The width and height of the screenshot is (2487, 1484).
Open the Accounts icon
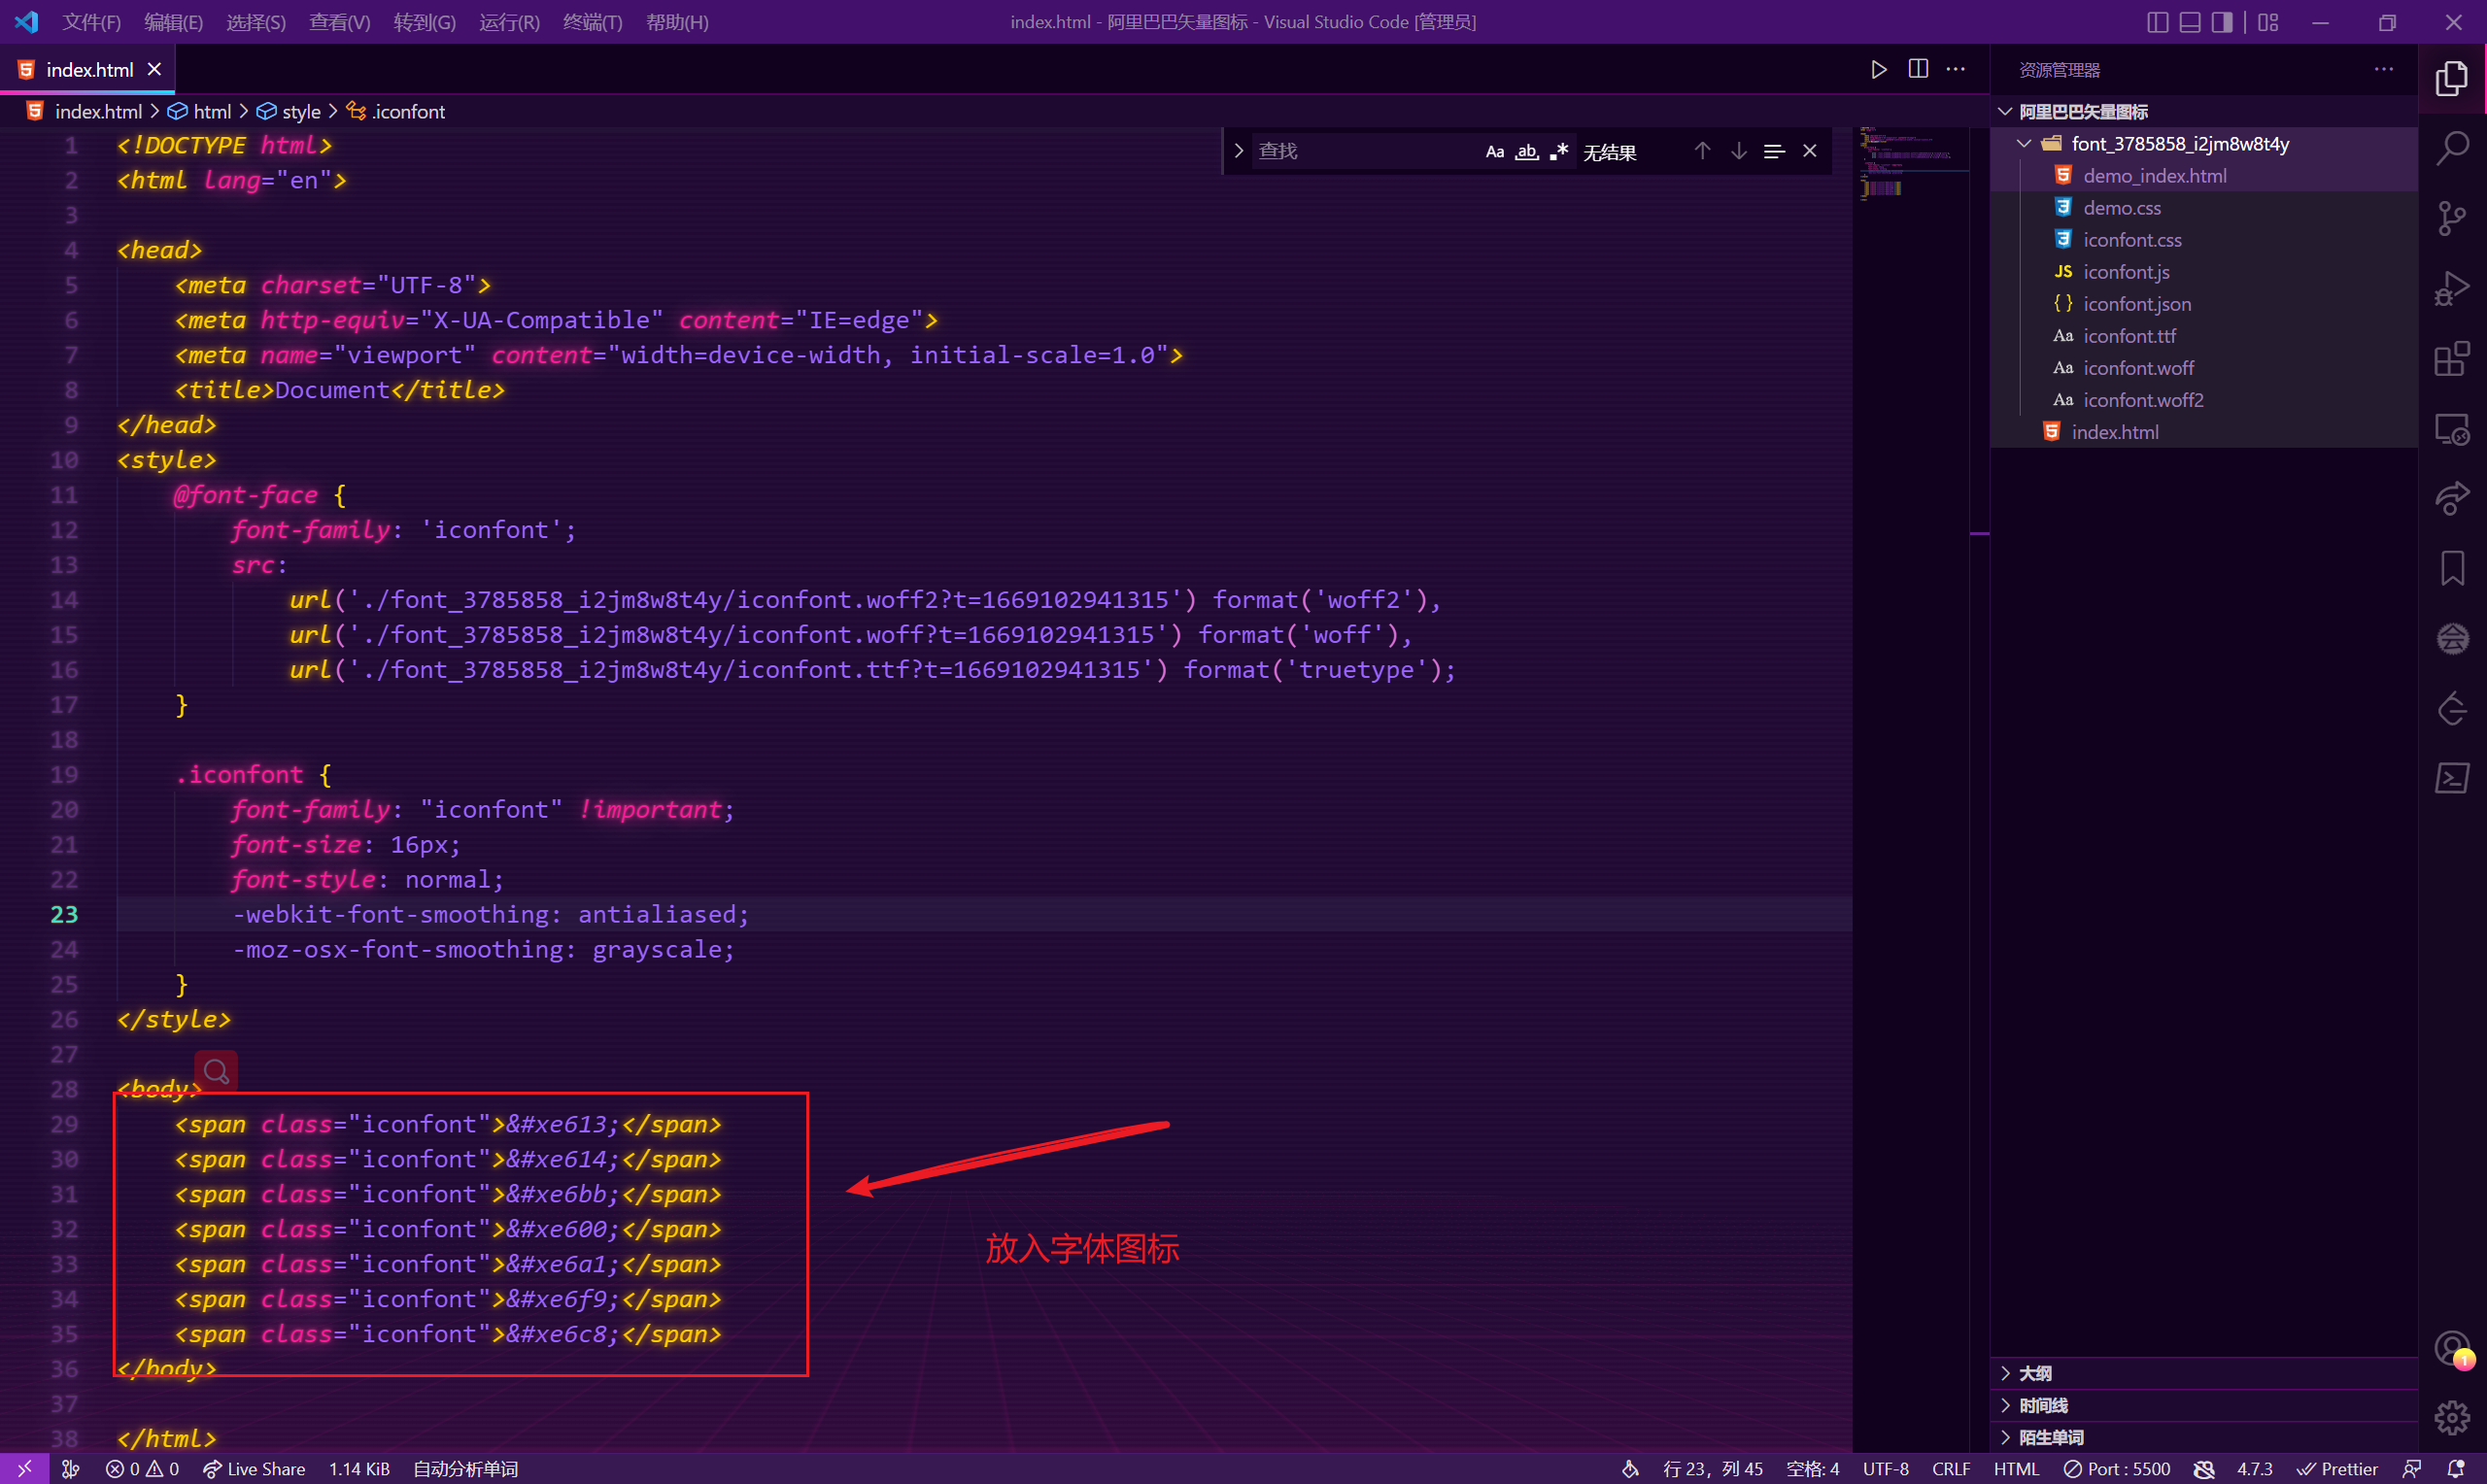tap(2451, 1348)
